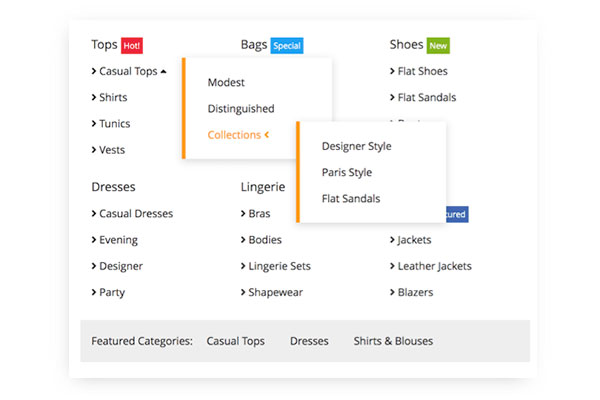600x400 pixels.
Task: Click Dresses in Featured Categories bar
Action: pyautogui.click(x=309, y=341)
